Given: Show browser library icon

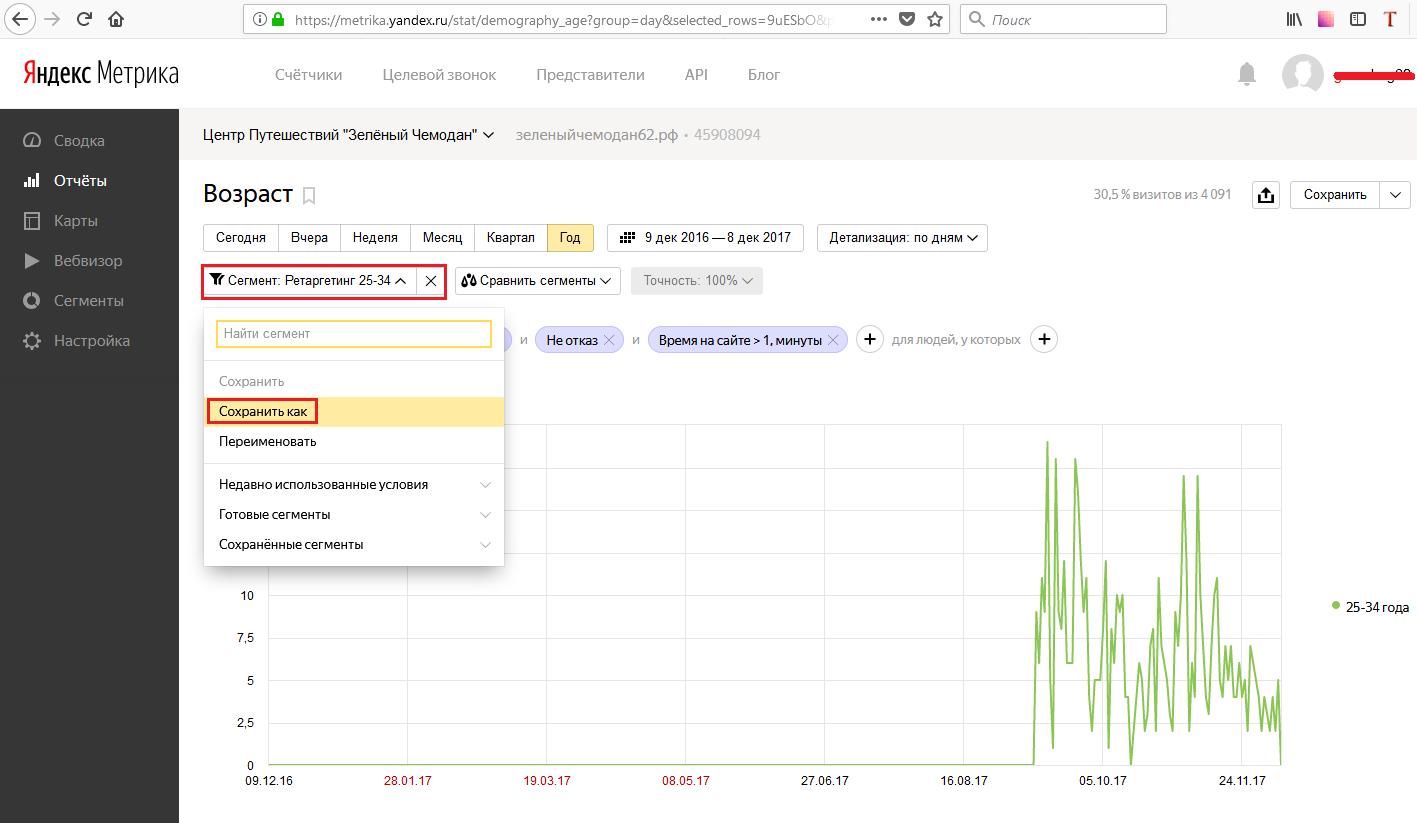Looking at the screenshot, I should tap(1294, 19).
